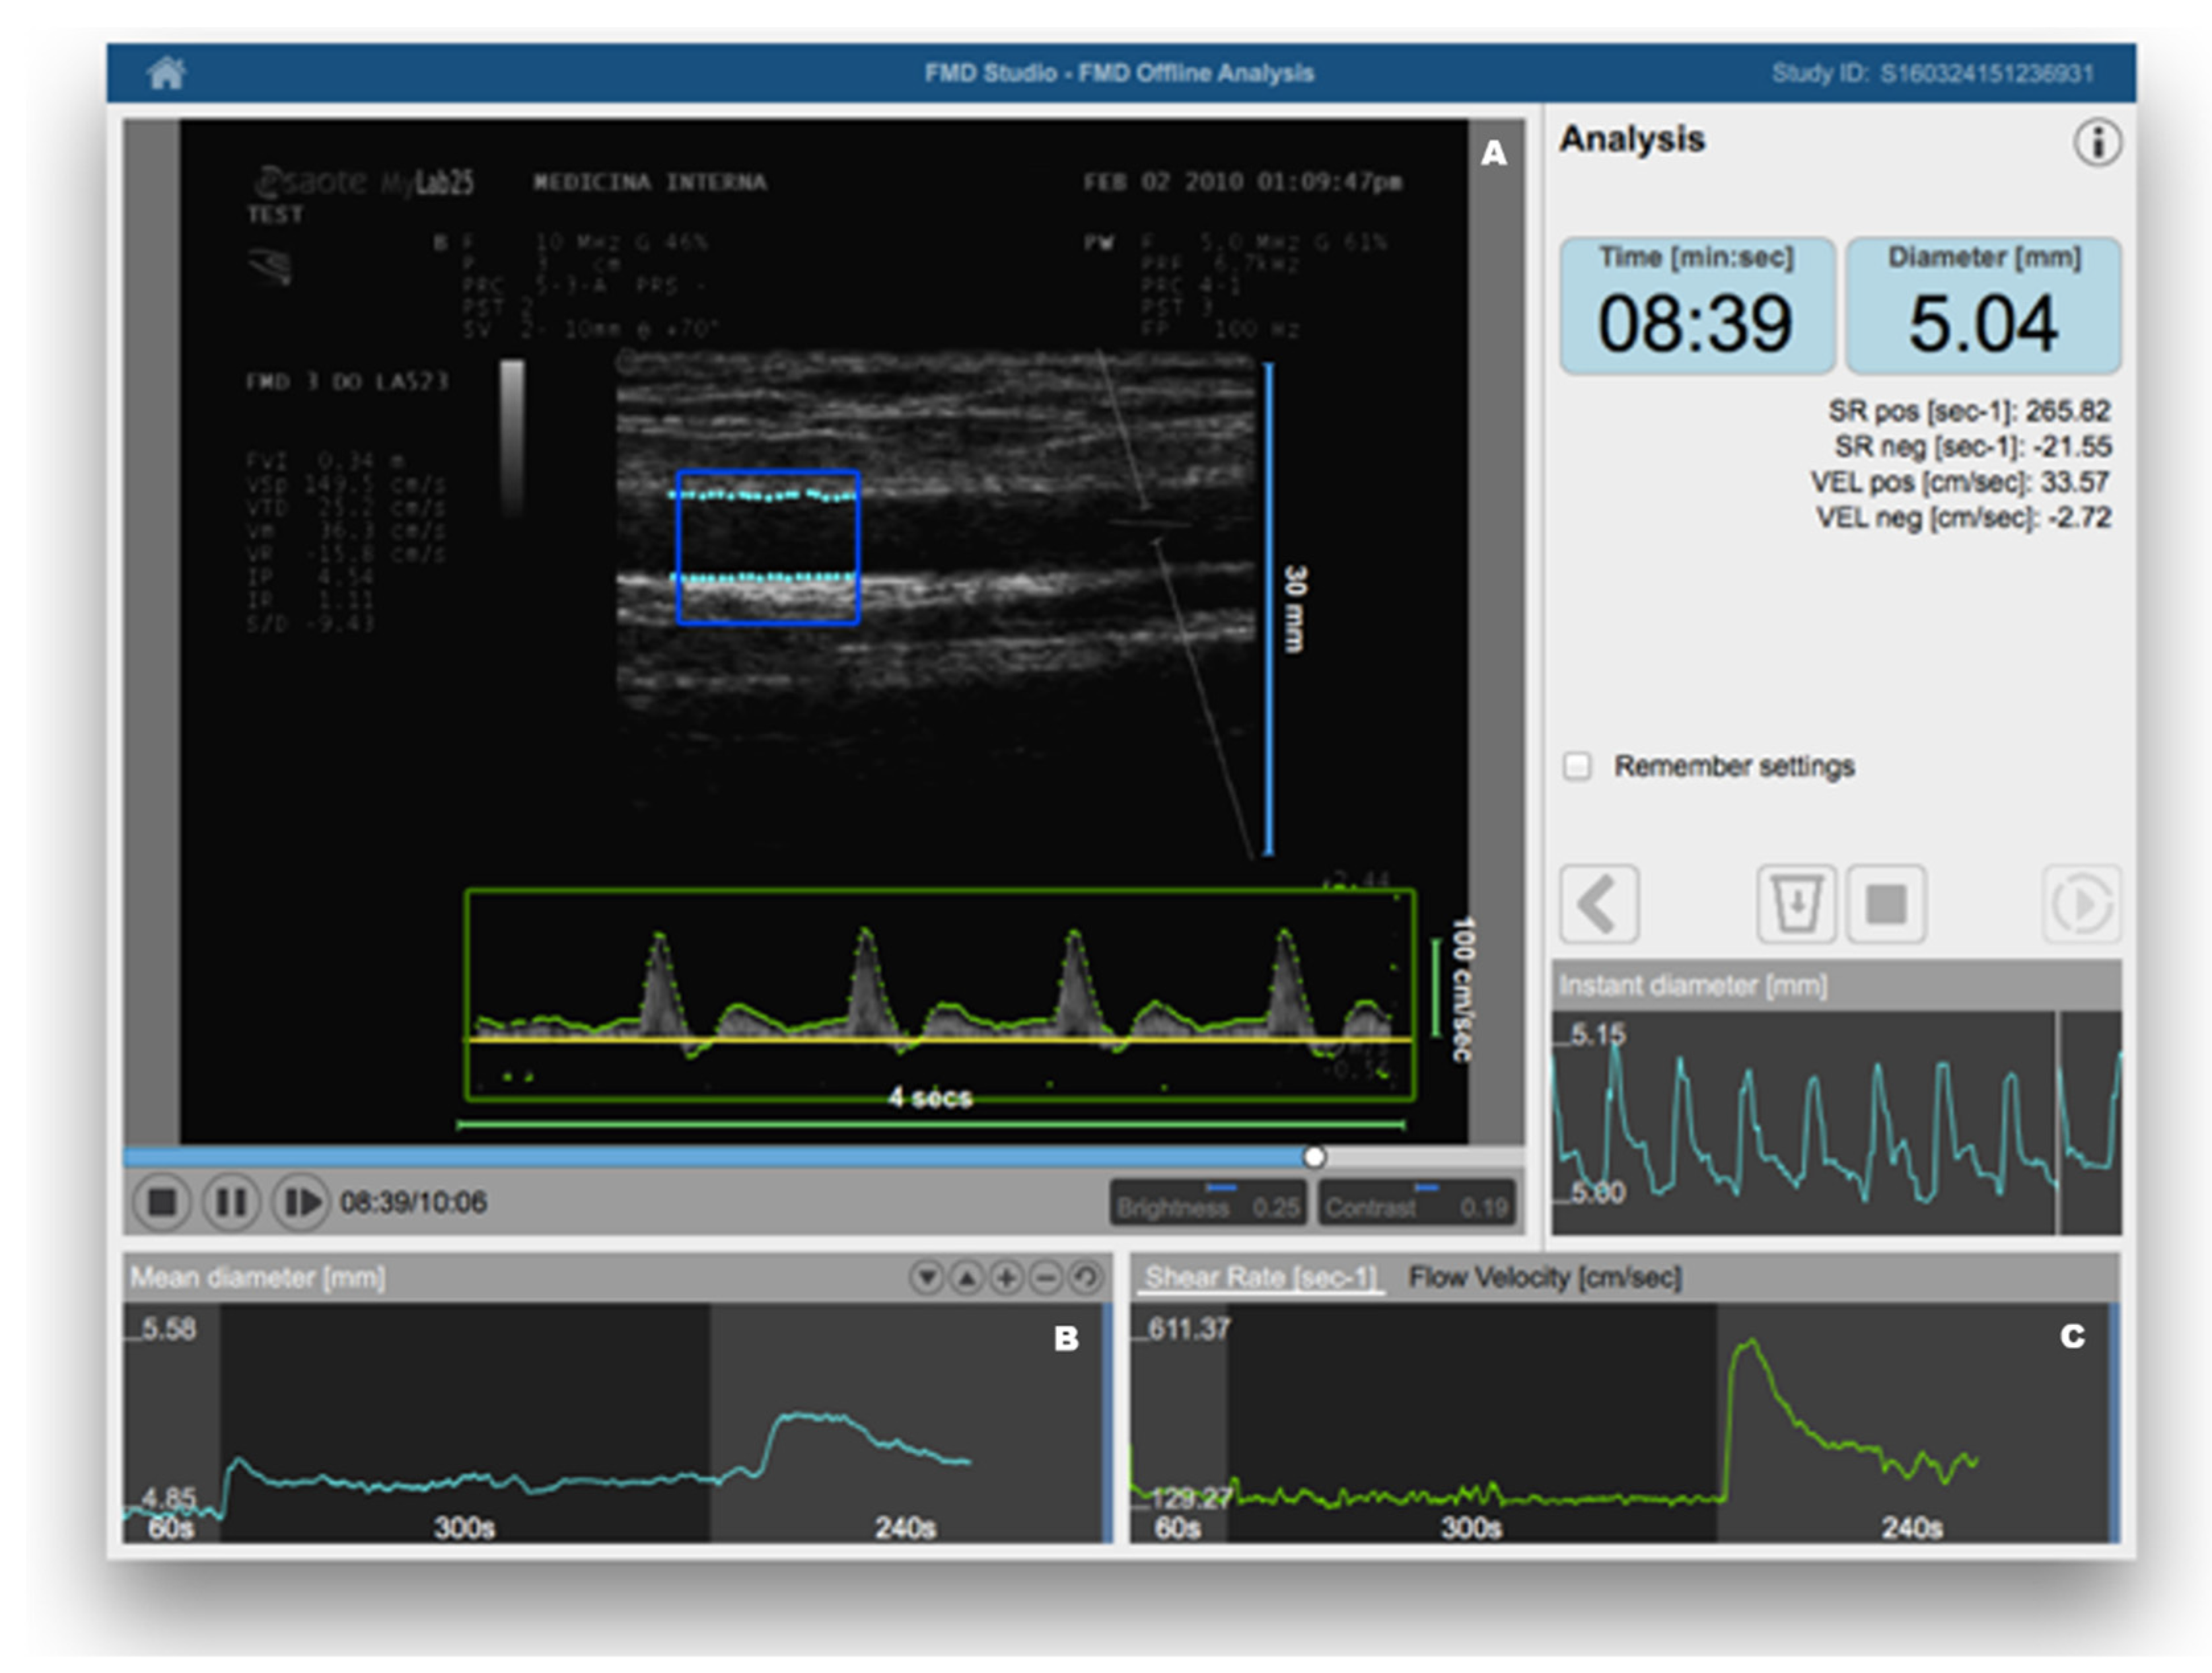Adjust the Contrast slider
The width and height of the screenshot is (2212, 1673).
pos(1426,1188)
